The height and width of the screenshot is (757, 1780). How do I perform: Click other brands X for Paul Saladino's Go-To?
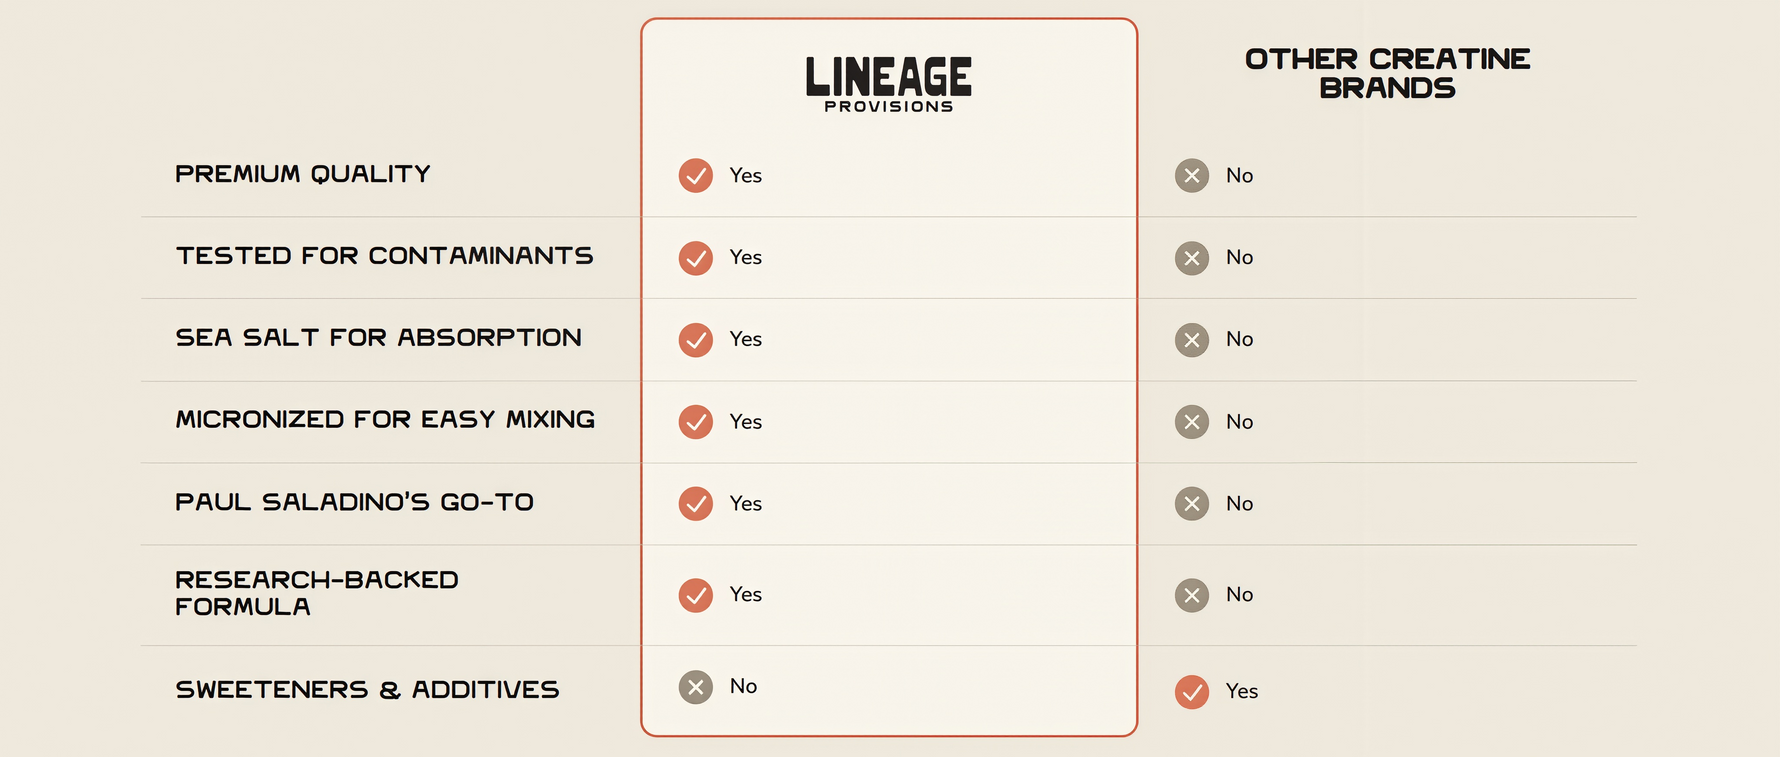pos(1192,503)
